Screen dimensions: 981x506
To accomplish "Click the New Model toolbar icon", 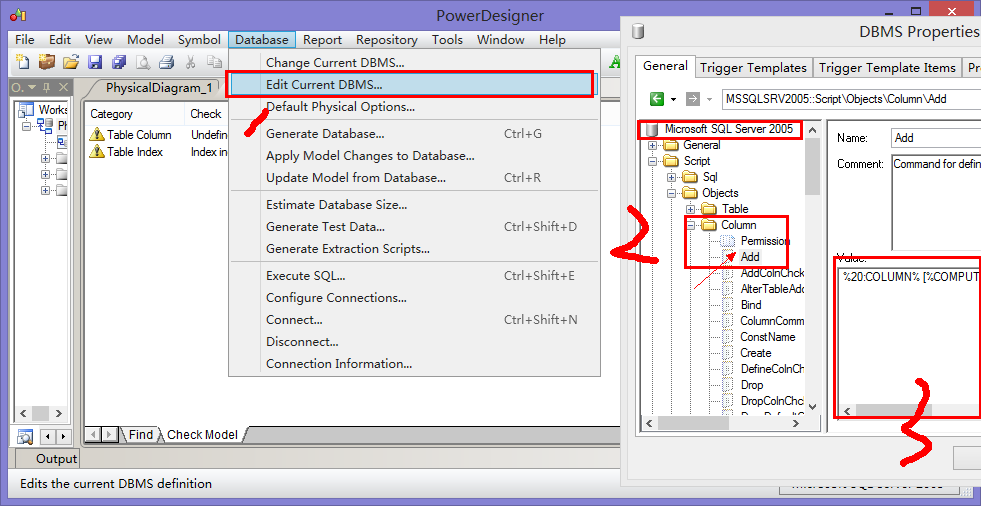I will [23, 62].
